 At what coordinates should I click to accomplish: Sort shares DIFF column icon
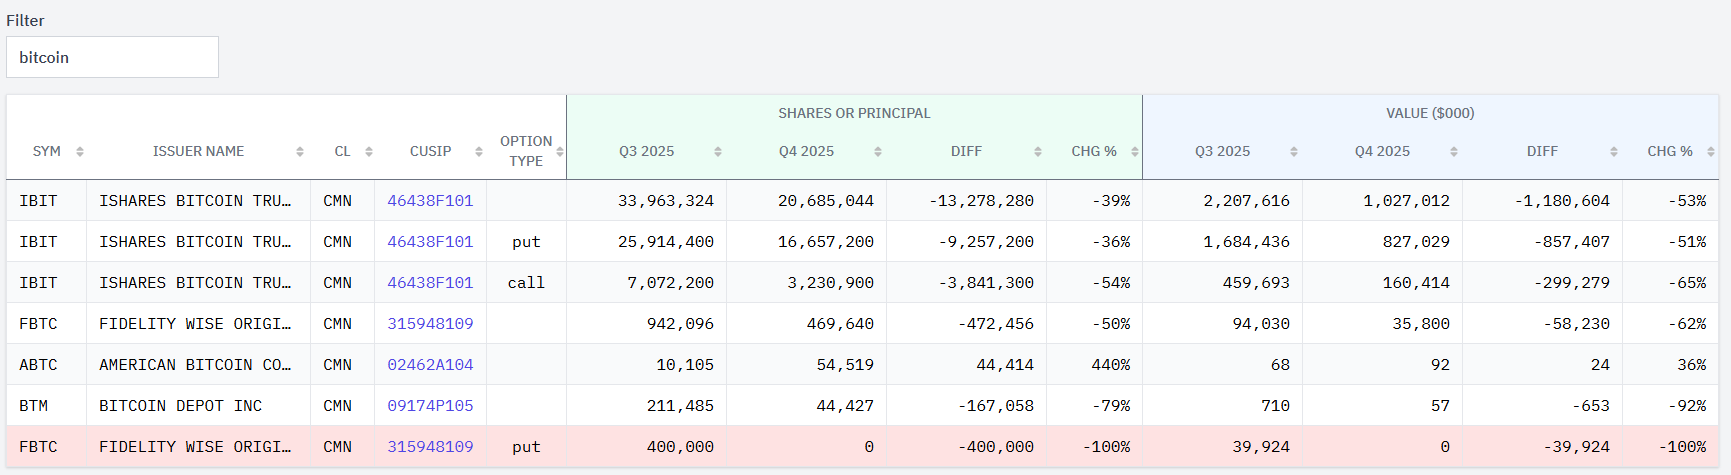(x=1038, y=152)
